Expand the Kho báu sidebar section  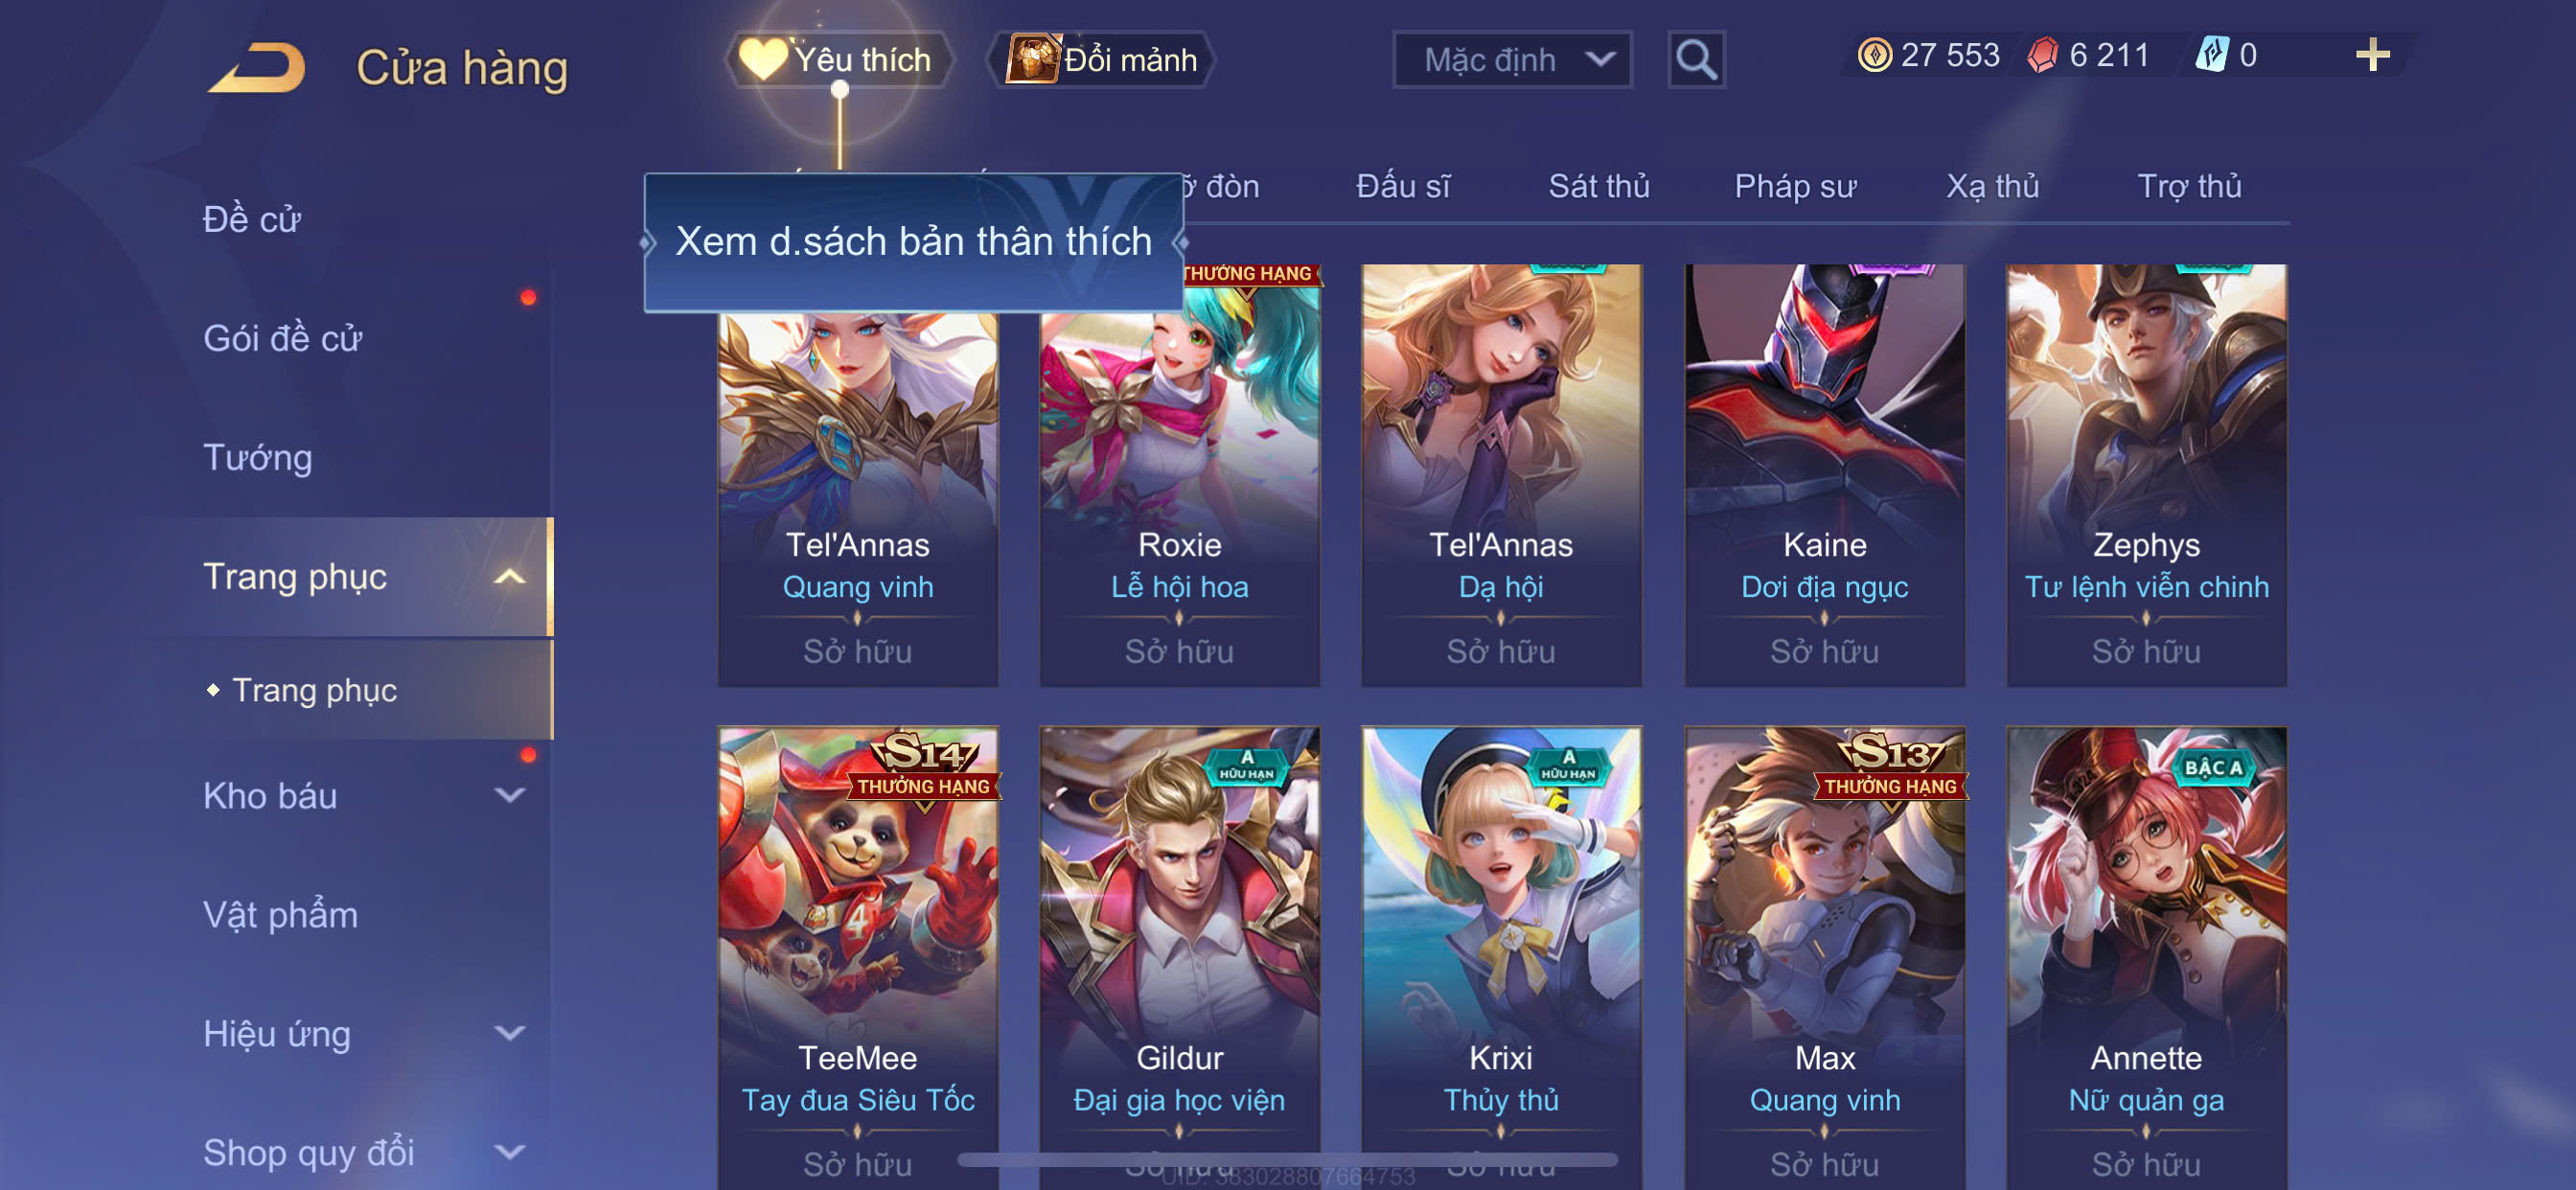(510, 796)
